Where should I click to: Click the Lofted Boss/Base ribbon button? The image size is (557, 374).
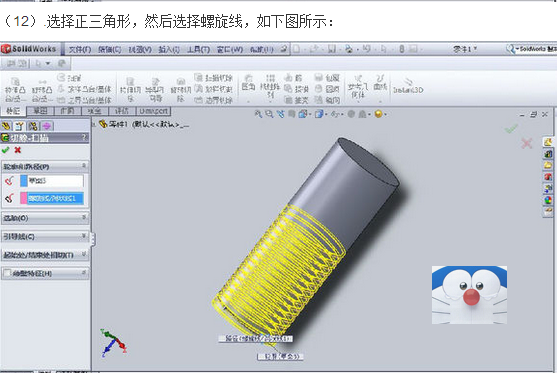tap(85, 89)
